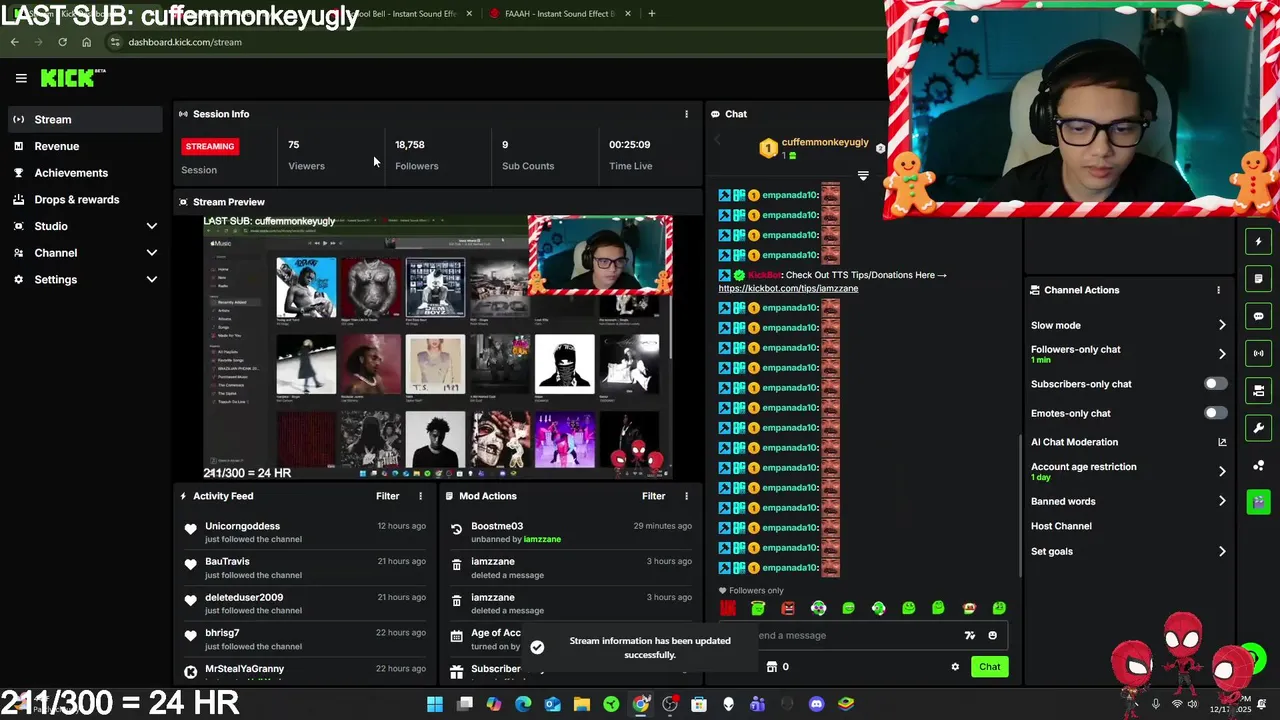Open chat settings gear icon
The image size is (1280, 720).
(x=955, y=667)
